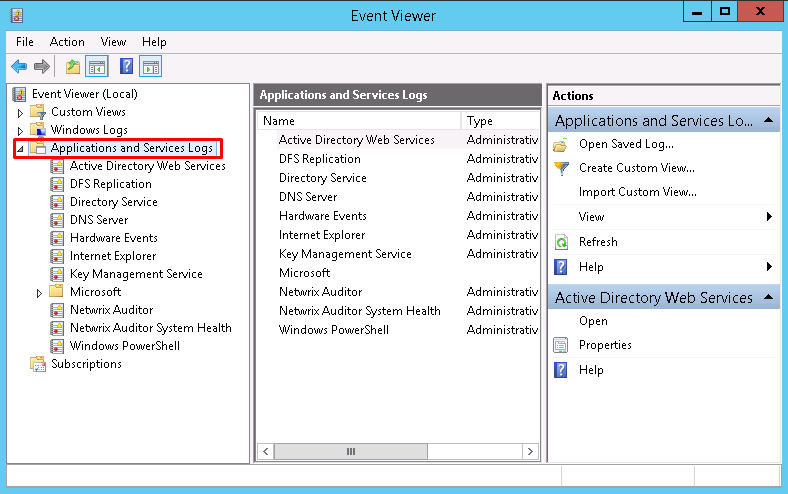The height and width of the screenshot is (494, 788).
Task: Click the Microsoft folder icon in tree
Action: coord(56,291)
